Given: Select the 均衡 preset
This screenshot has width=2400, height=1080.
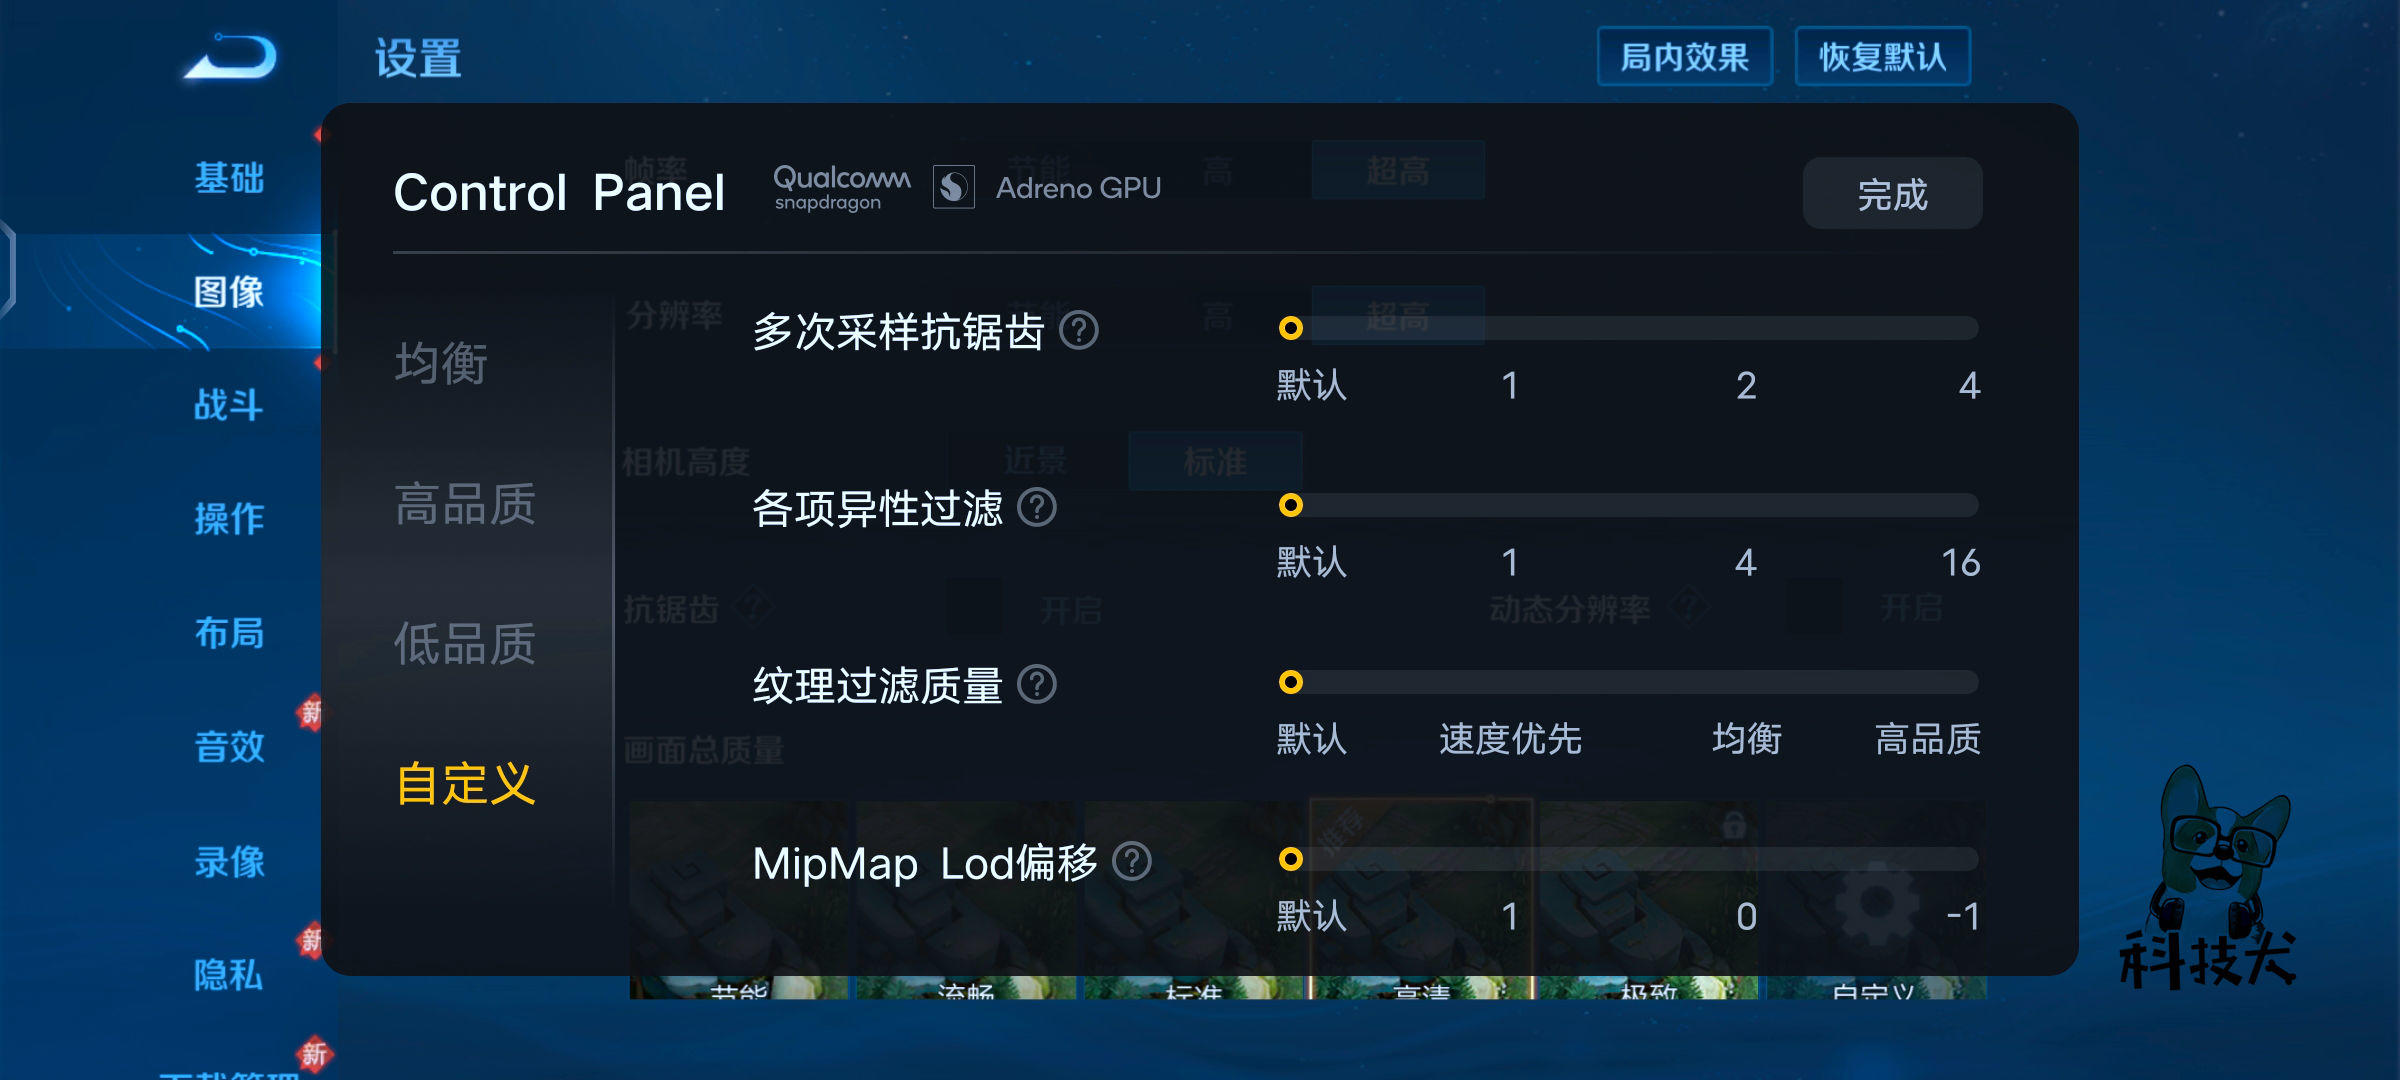Looking at the screenshot, I should (x=441, y=362).
